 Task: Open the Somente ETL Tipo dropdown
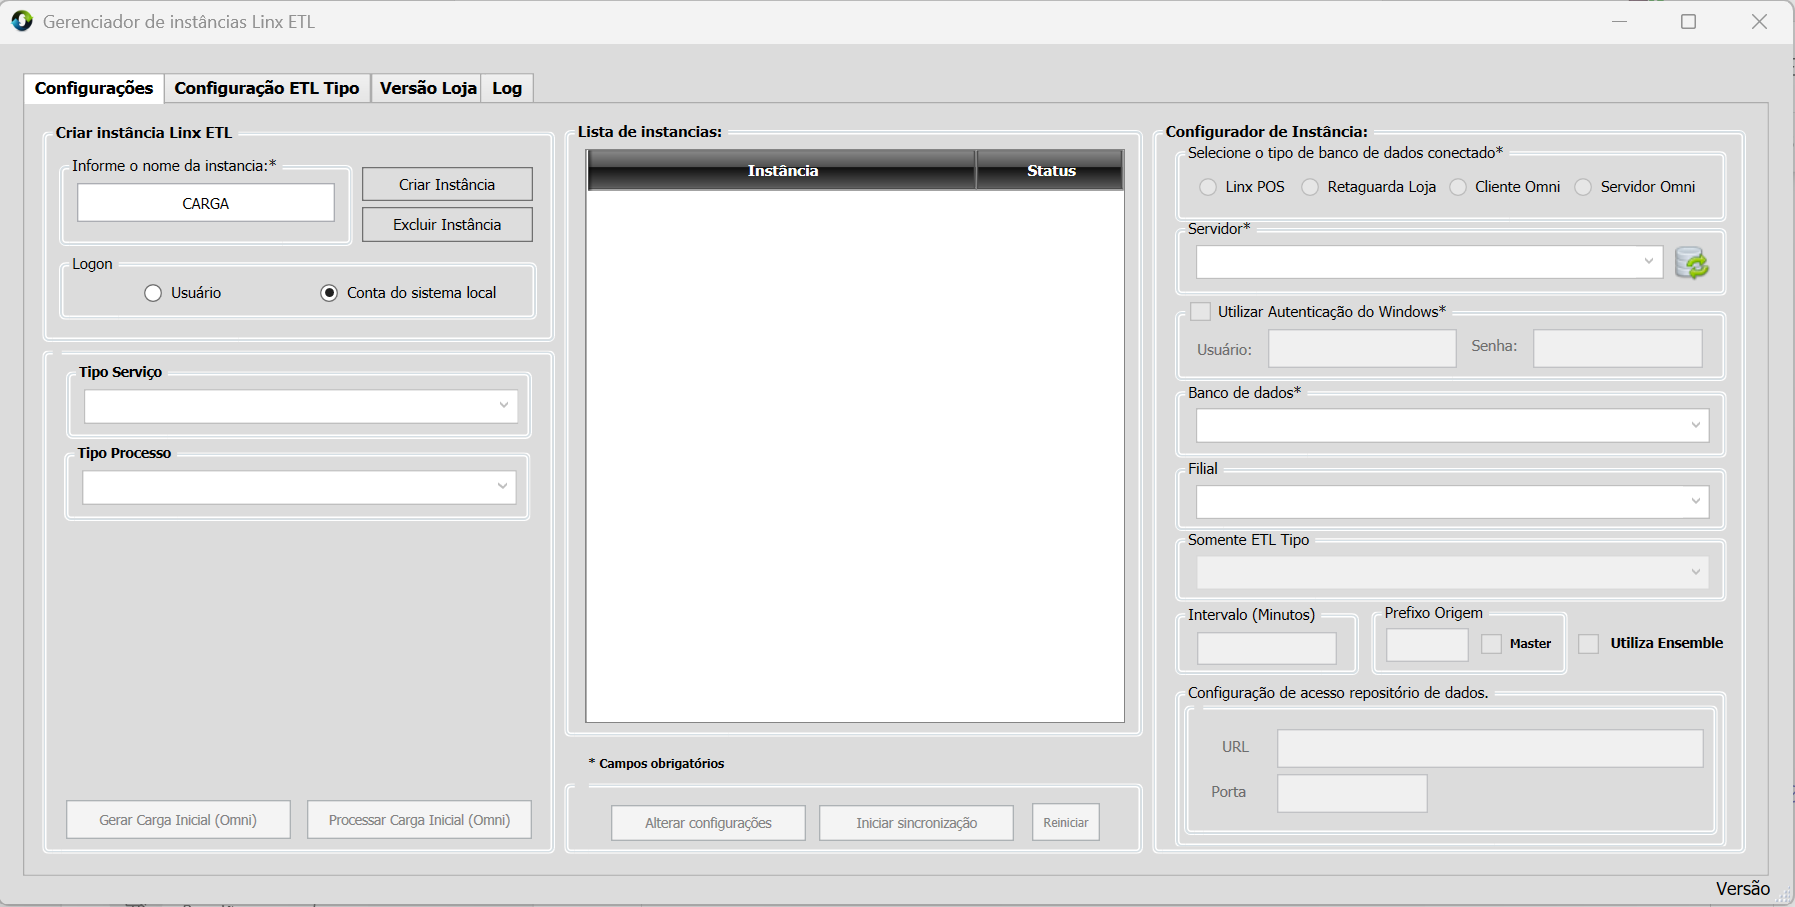(1453, 573)
